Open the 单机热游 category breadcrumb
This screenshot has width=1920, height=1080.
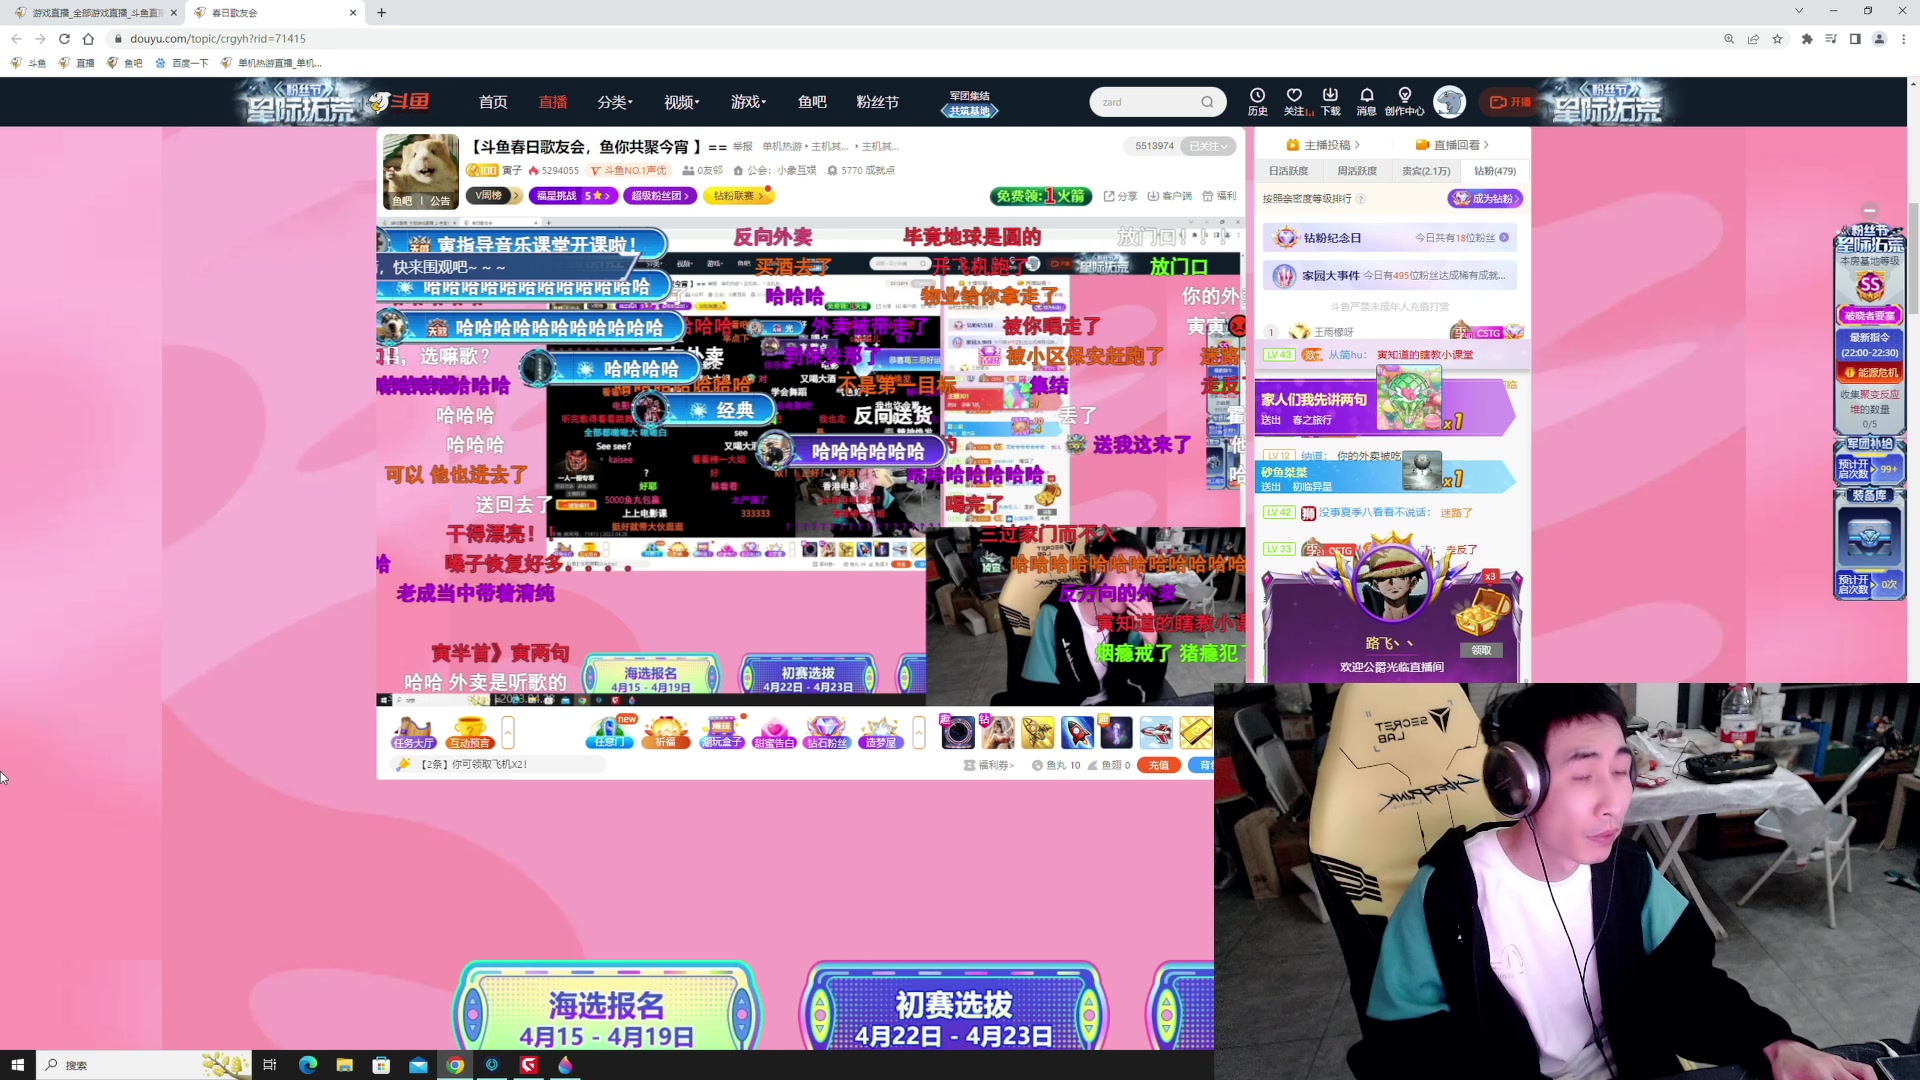click(782, 147)
